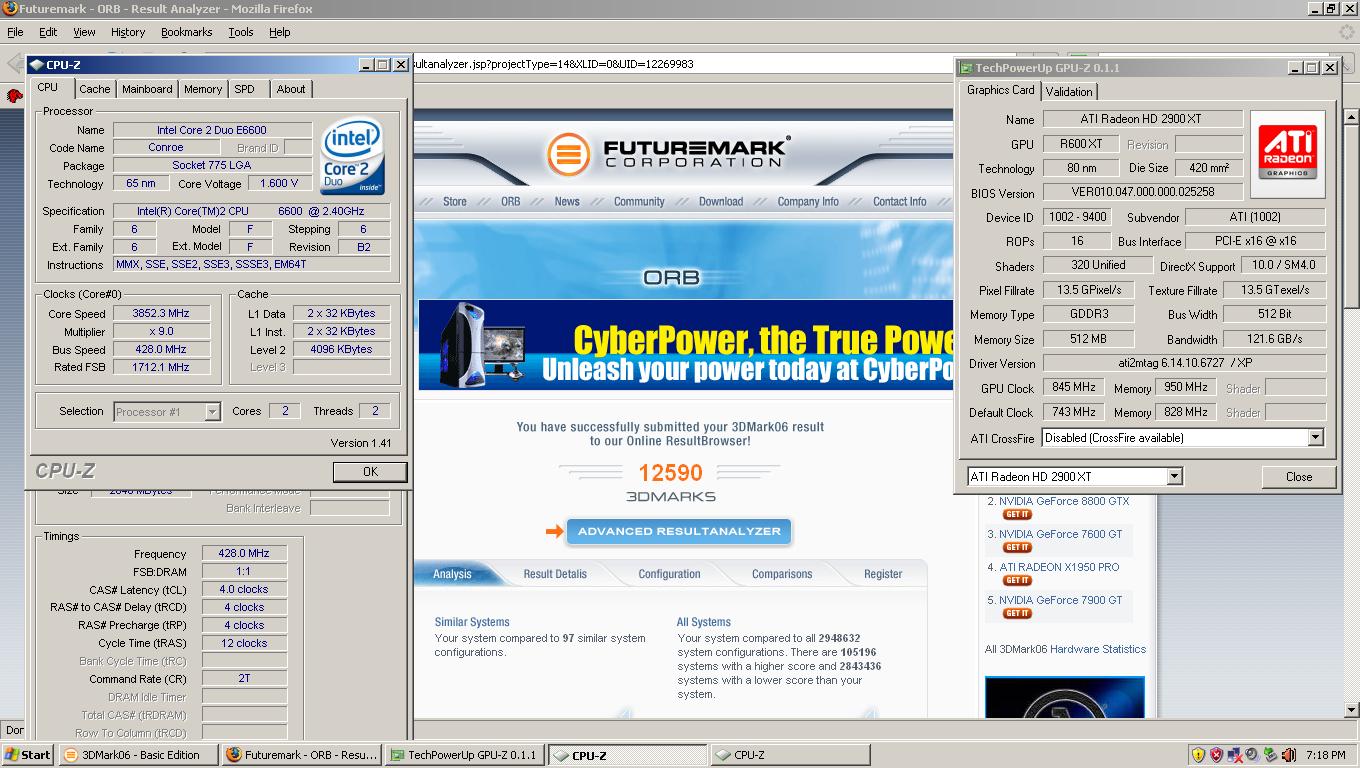Click BIOS Version field in GPU-Z

[1143, 192]
